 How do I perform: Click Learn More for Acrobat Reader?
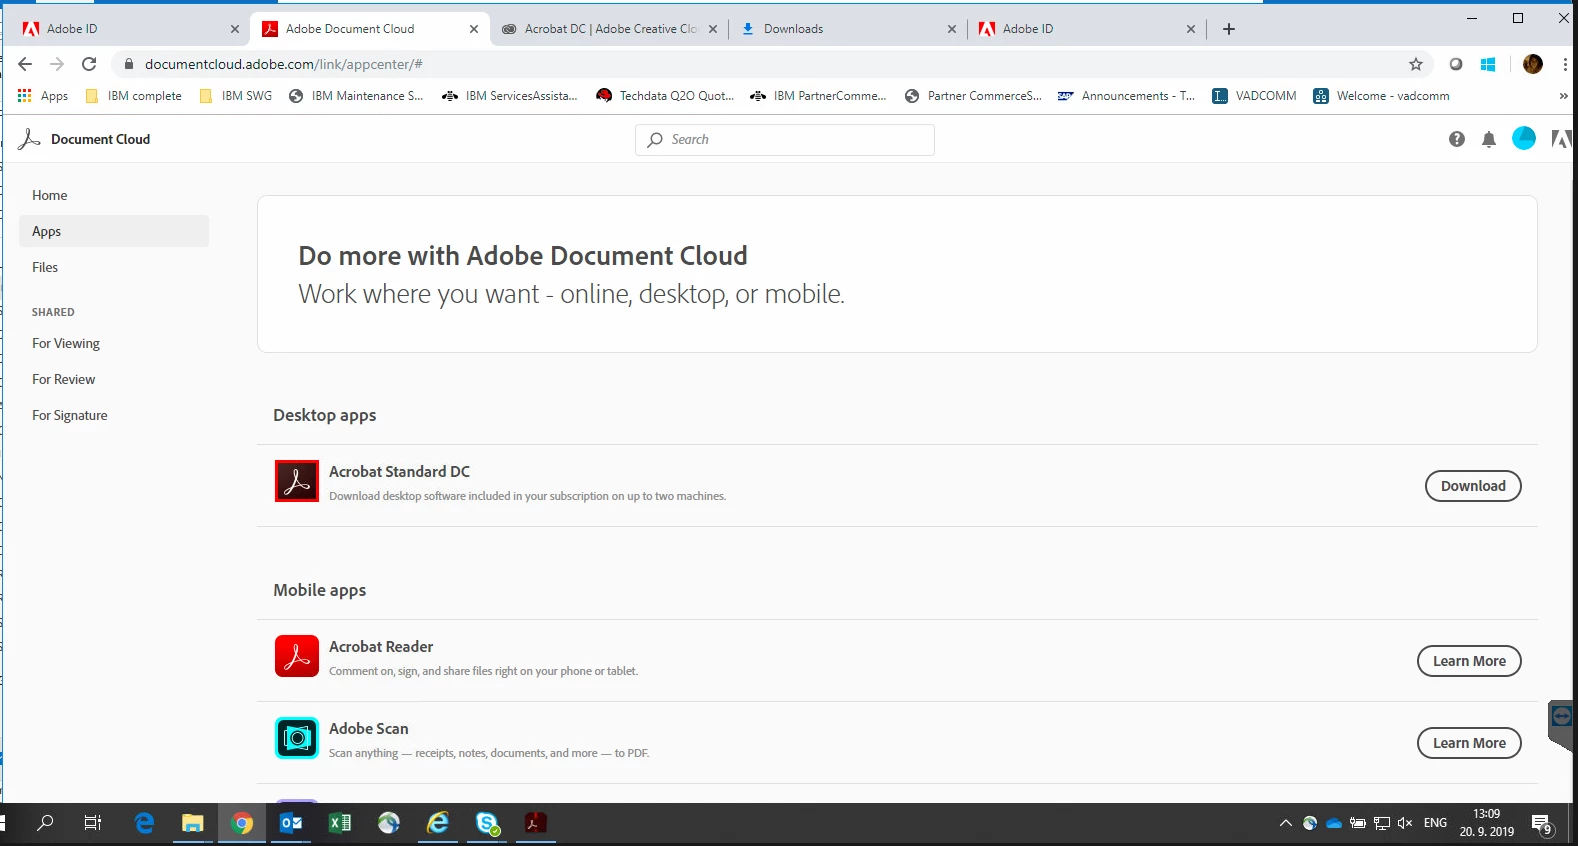[1469, 661]
